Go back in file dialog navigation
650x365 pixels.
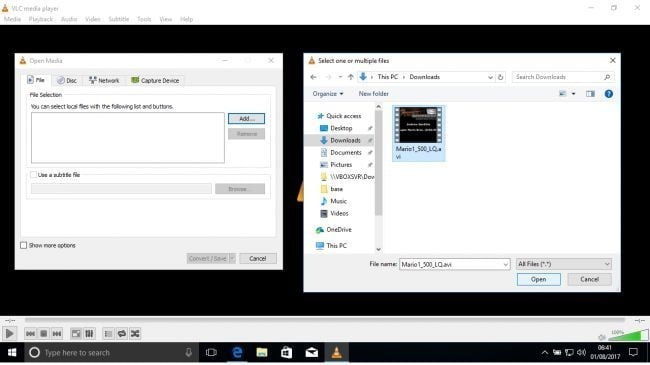tap(313, 77)
